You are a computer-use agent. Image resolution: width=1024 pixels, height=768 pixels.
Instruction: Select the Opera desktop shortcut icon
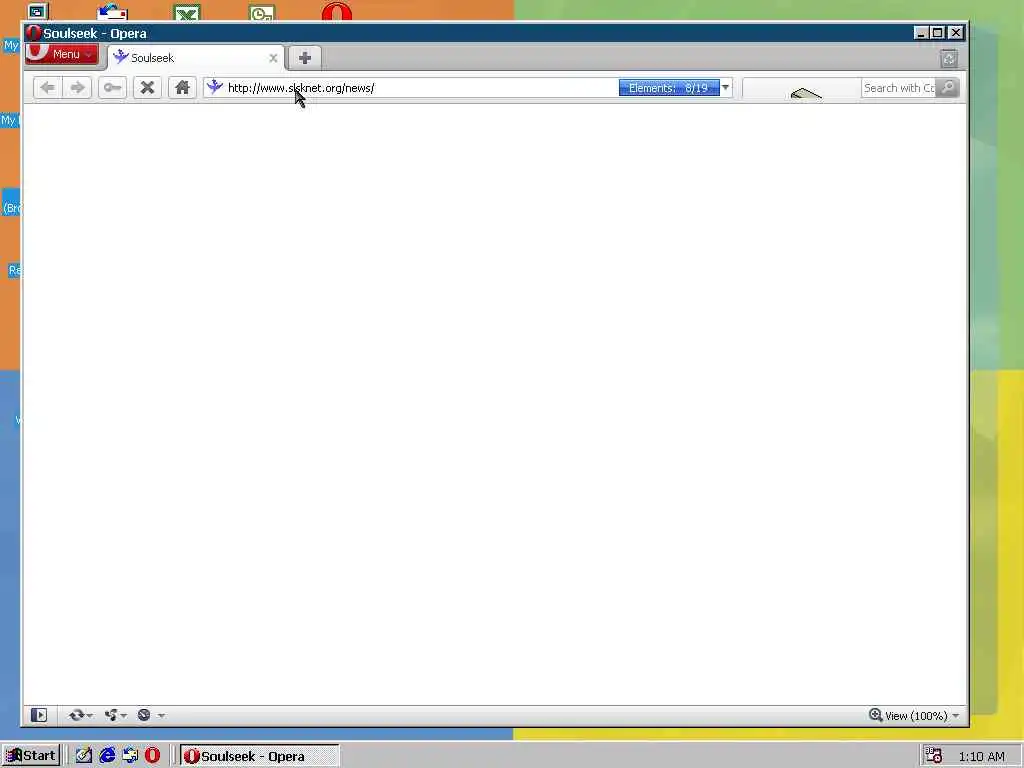(x=336, y=12)
